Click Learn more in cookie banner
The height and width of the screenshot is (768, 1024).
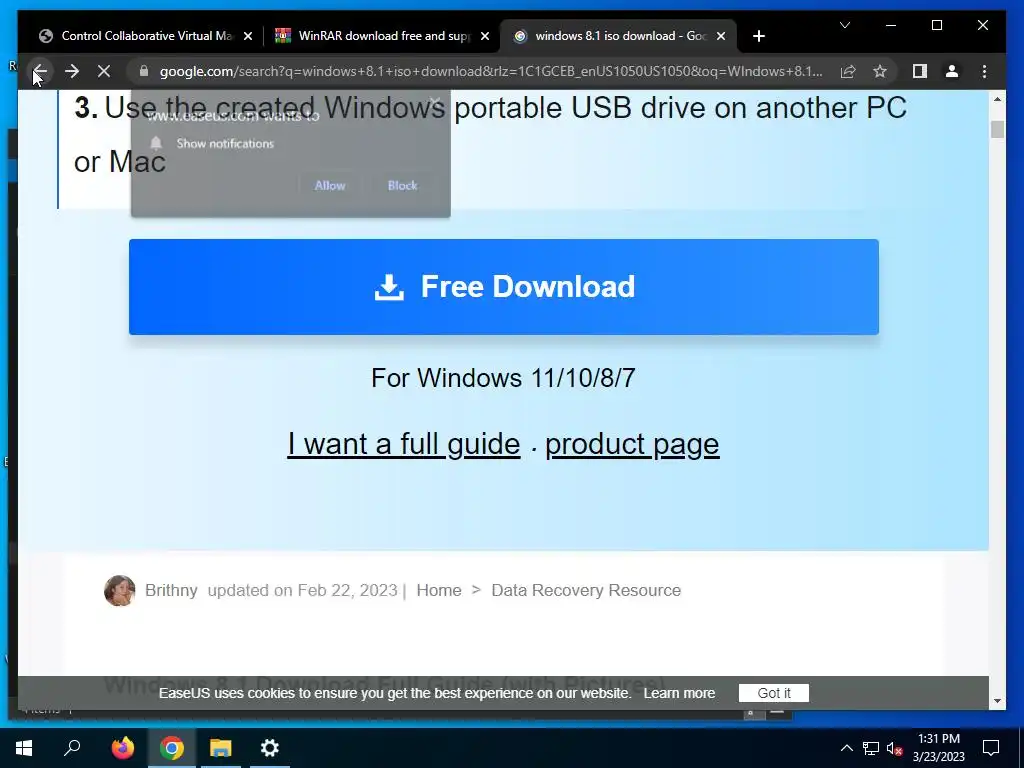click(x=679, y=693)
